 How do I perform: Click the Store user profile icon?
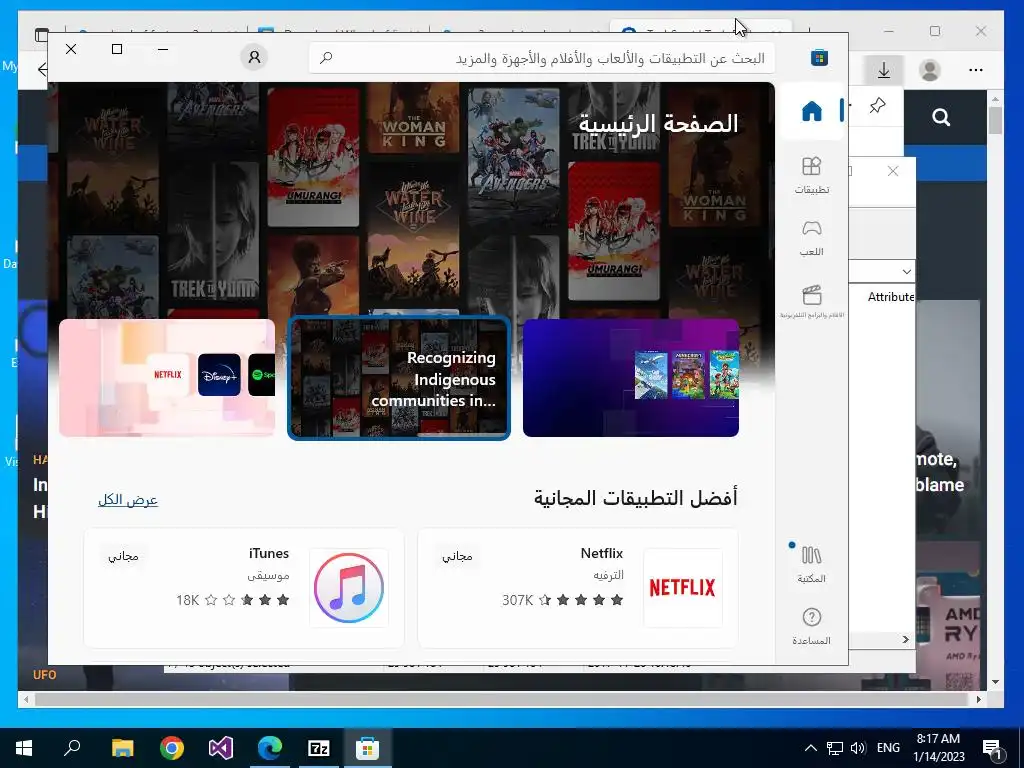(254, 57)
